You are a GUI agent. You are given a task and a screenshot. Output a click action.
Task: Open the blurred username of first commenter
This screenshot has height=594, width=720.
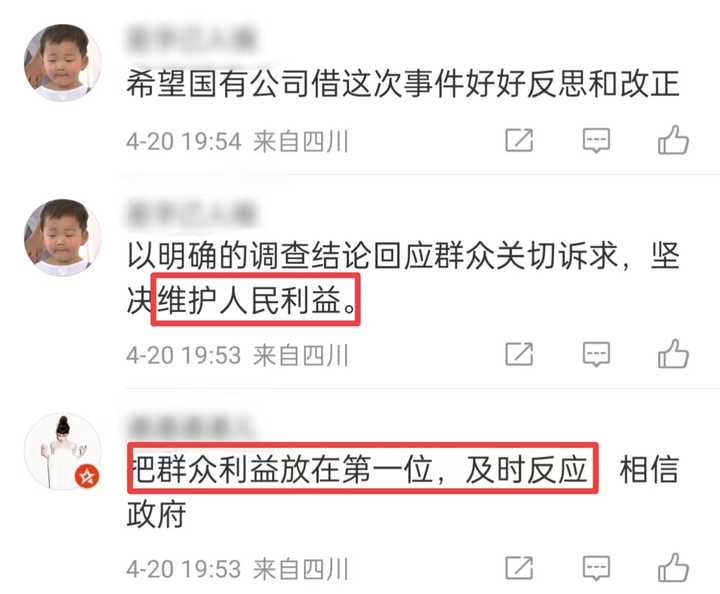(x=191, y=40)
